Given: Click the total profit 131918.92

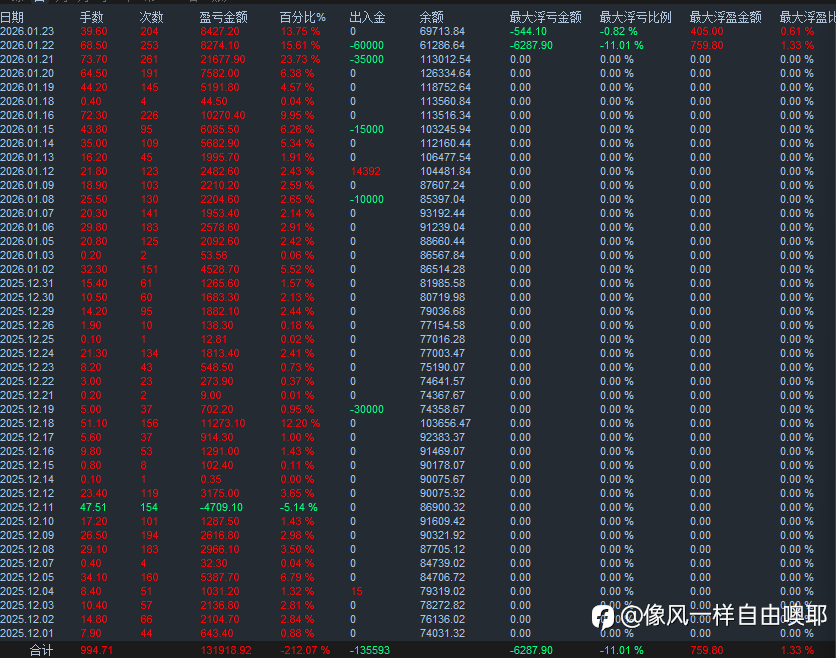Looking at the screenshot, I should (226, 651).
